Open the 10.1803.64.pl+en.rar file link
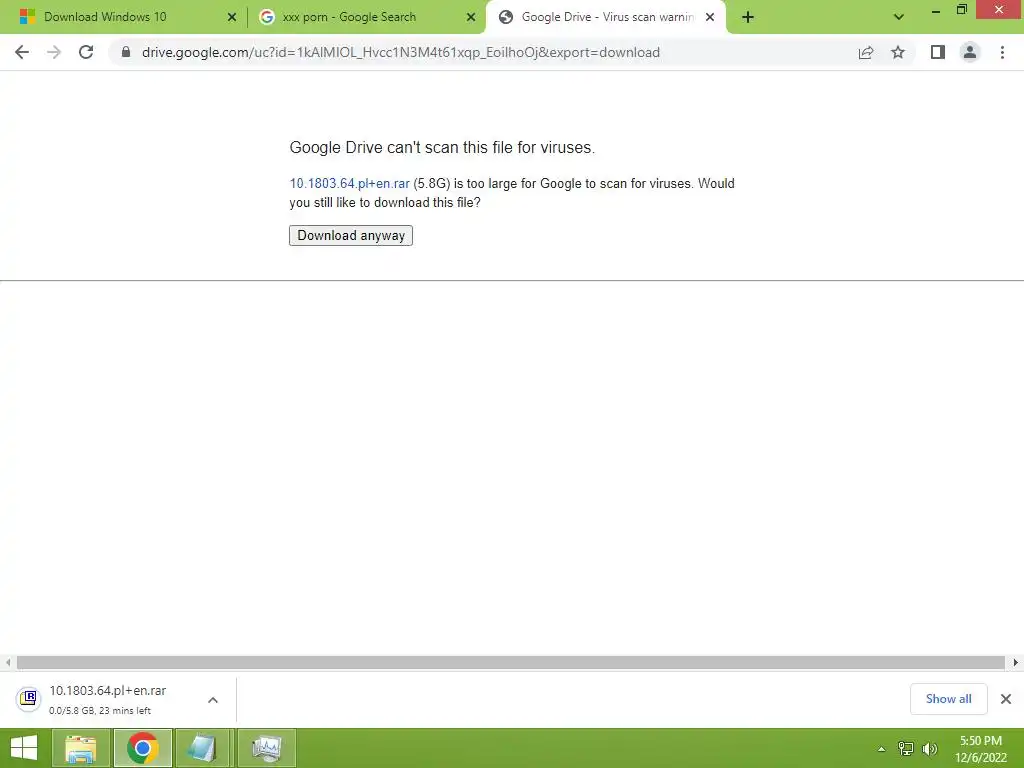This screenshot has width=1024, height=768. pyautogui.click(x=349, y=184)
